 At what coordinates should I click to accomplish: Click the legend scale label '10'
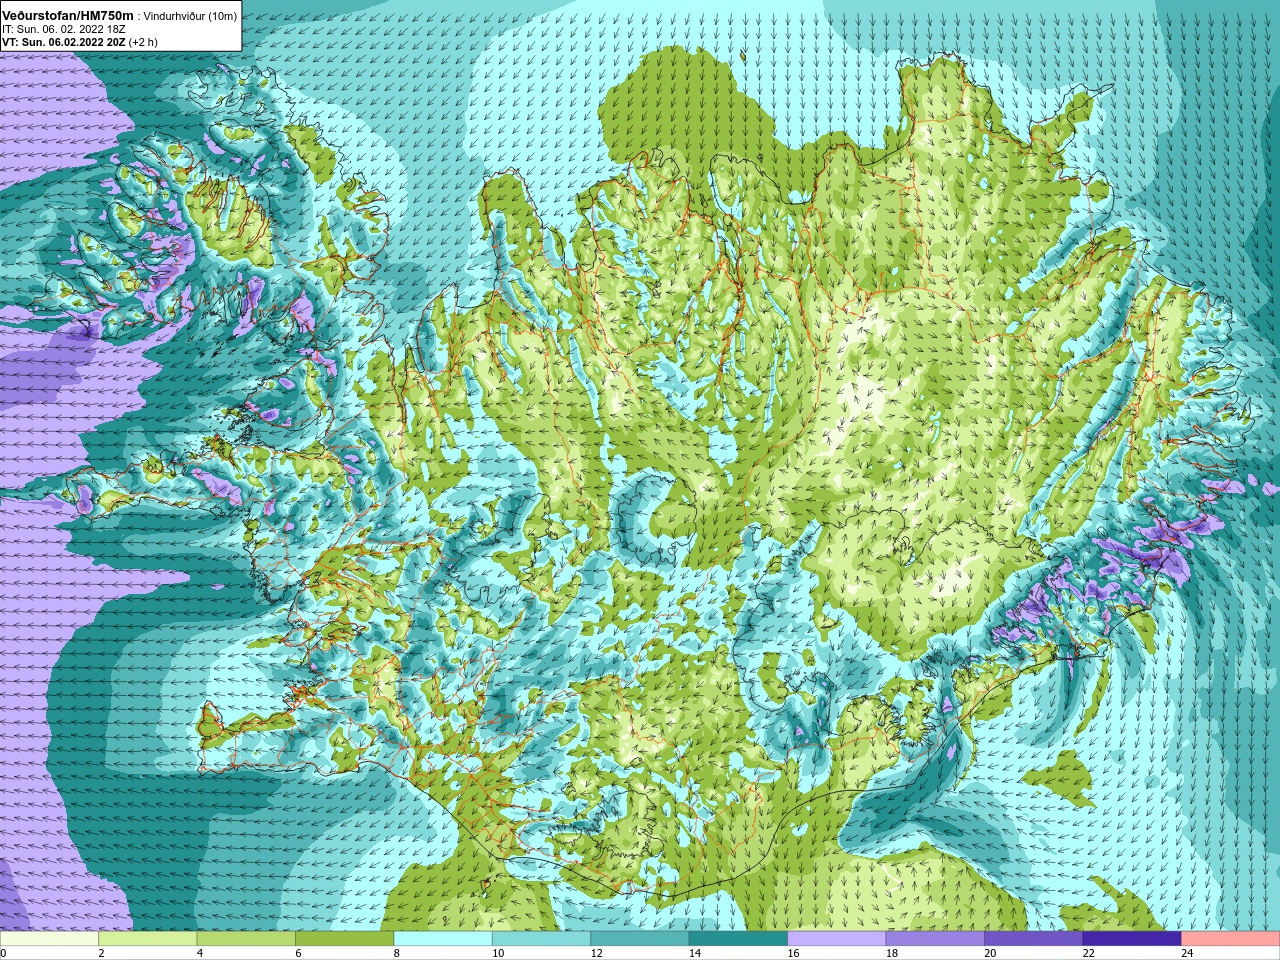point(498,953)
